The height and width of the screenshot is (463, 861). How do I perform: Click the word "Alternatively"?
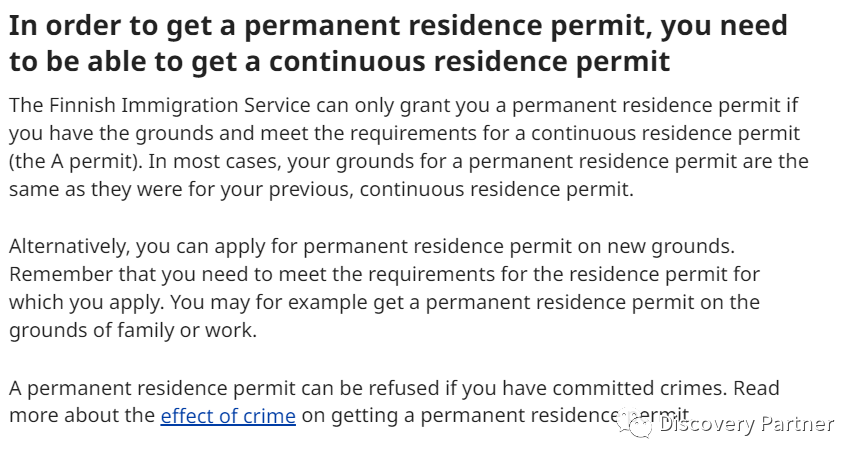[x=69, y=247]
